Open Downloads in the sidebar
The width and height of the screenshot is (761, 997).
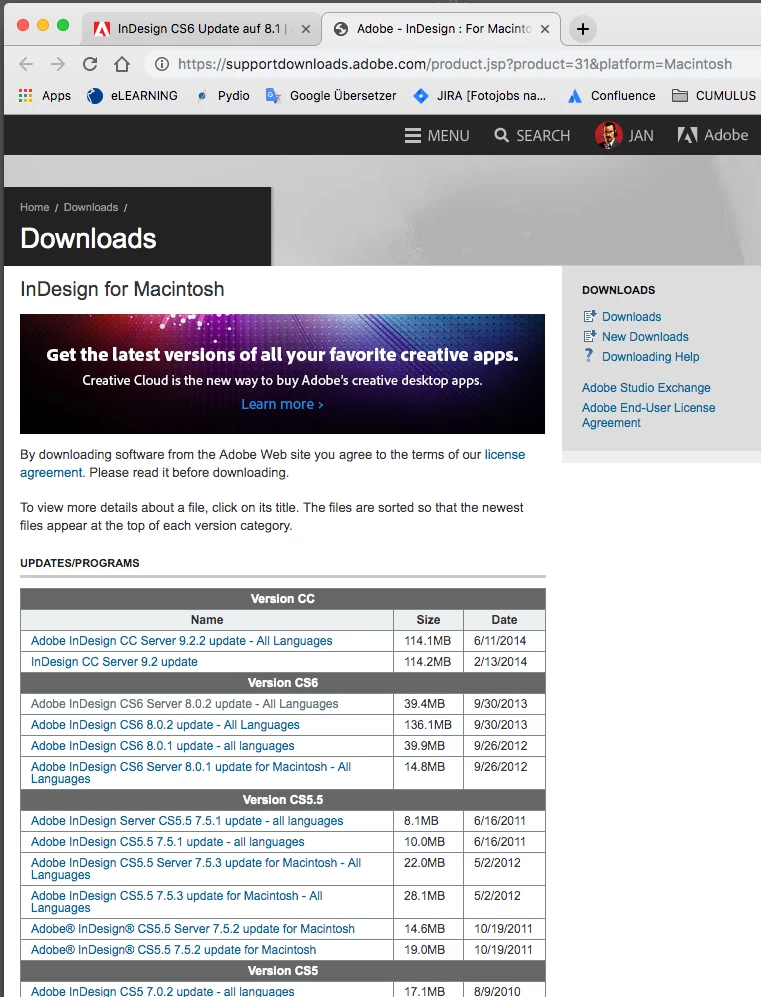click(x=631, y=317)
